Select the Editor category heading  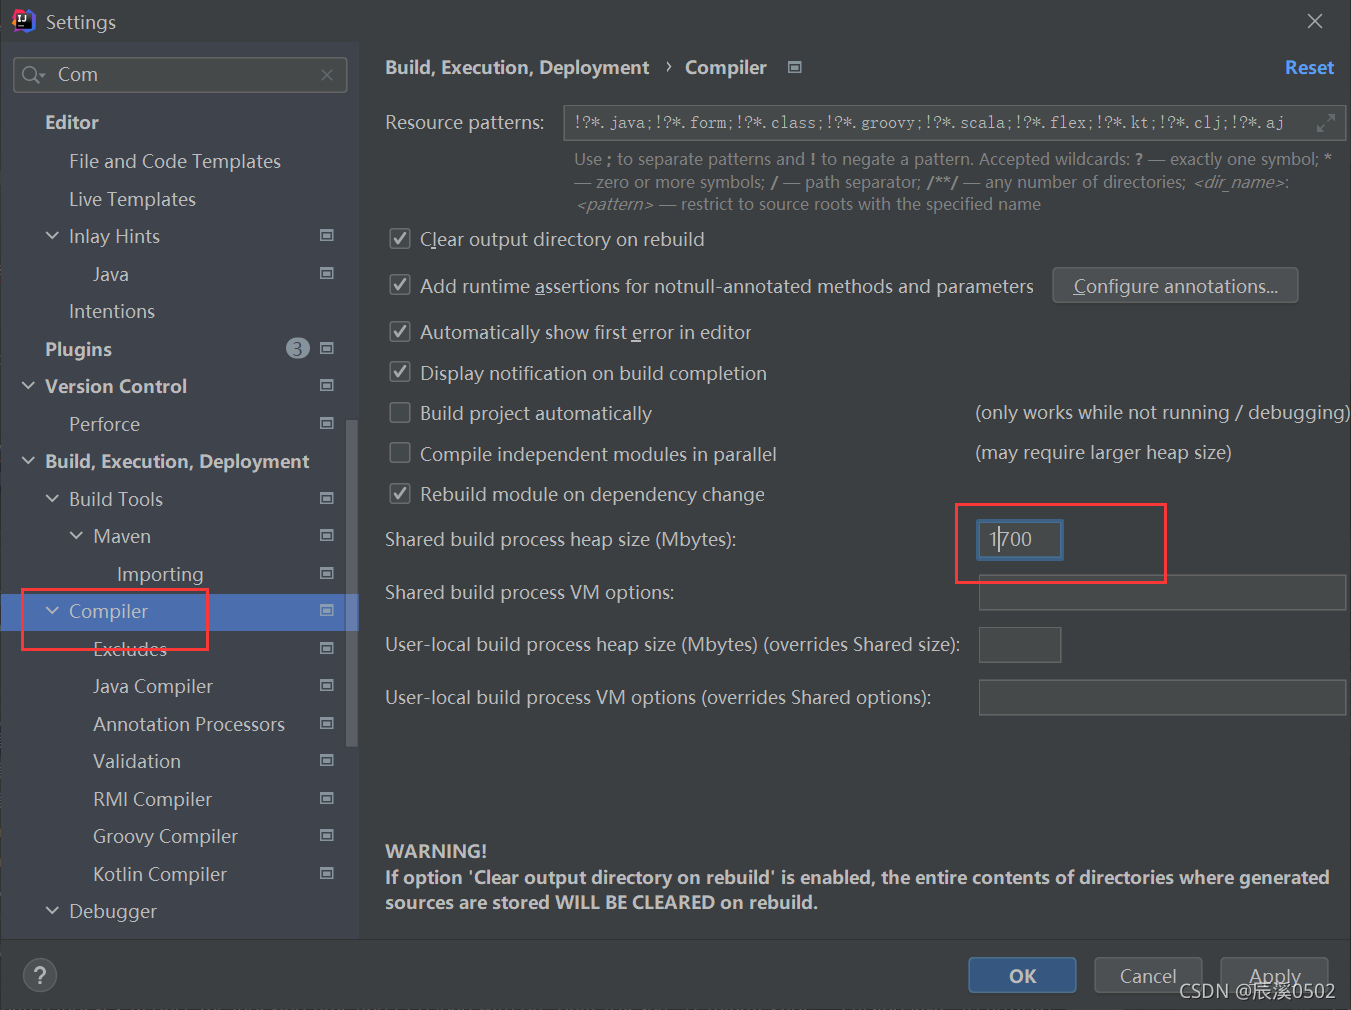72,122
